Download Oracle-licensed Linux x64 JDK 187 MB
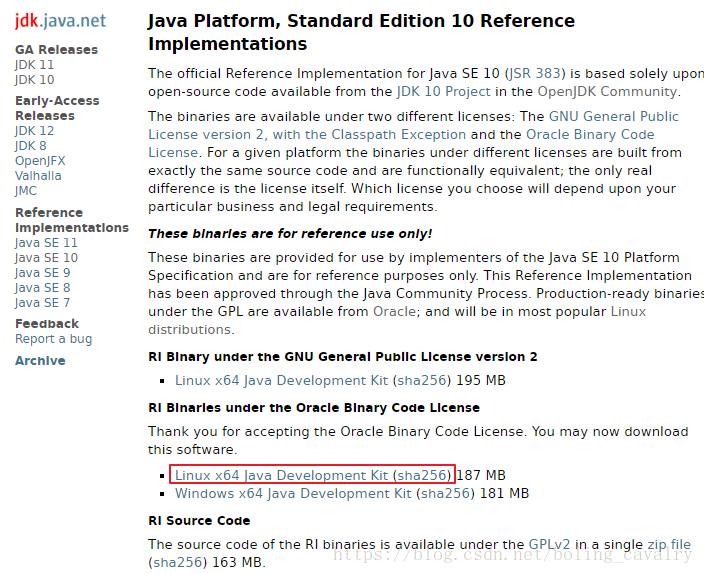This screenshot has height=574, width=704. tap(281, 475)
